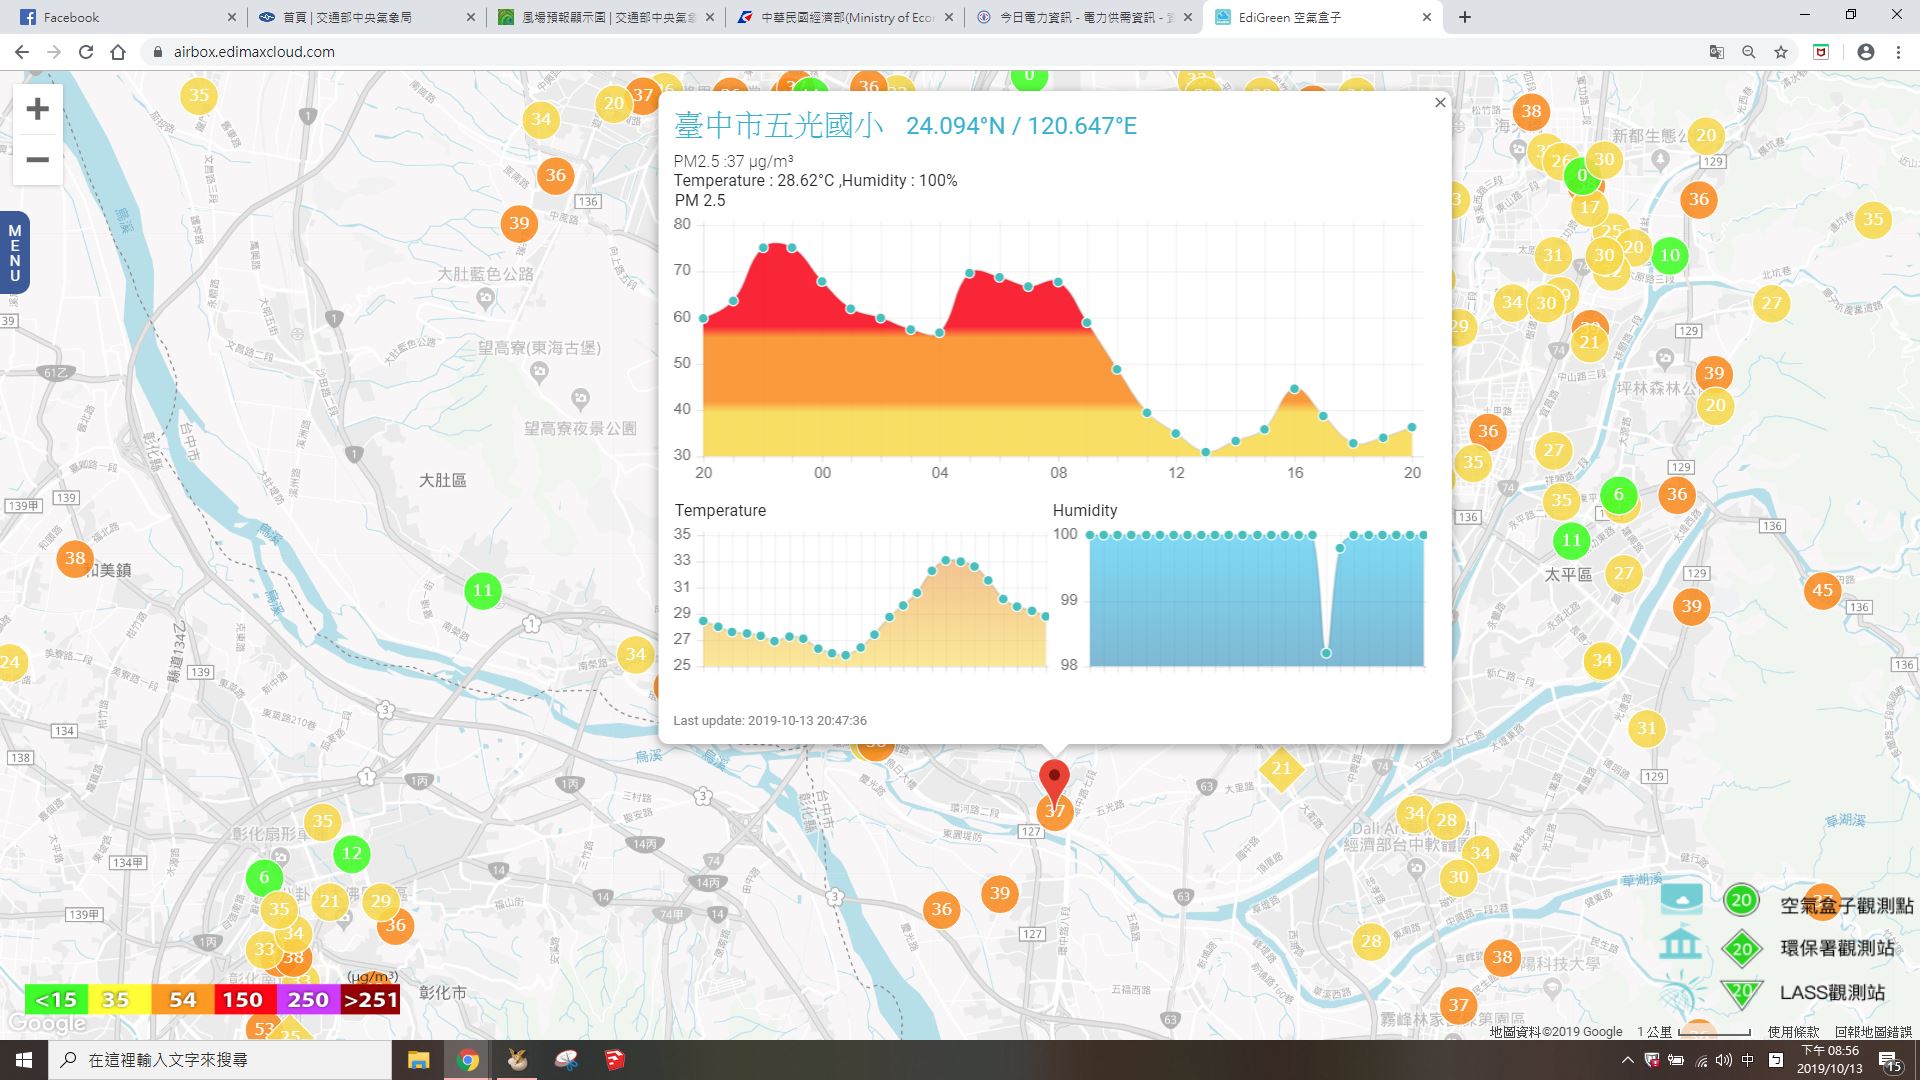Zoom out the map with minus button
This screenshot has width=1920, height=1080.
[x=38, y=160]
